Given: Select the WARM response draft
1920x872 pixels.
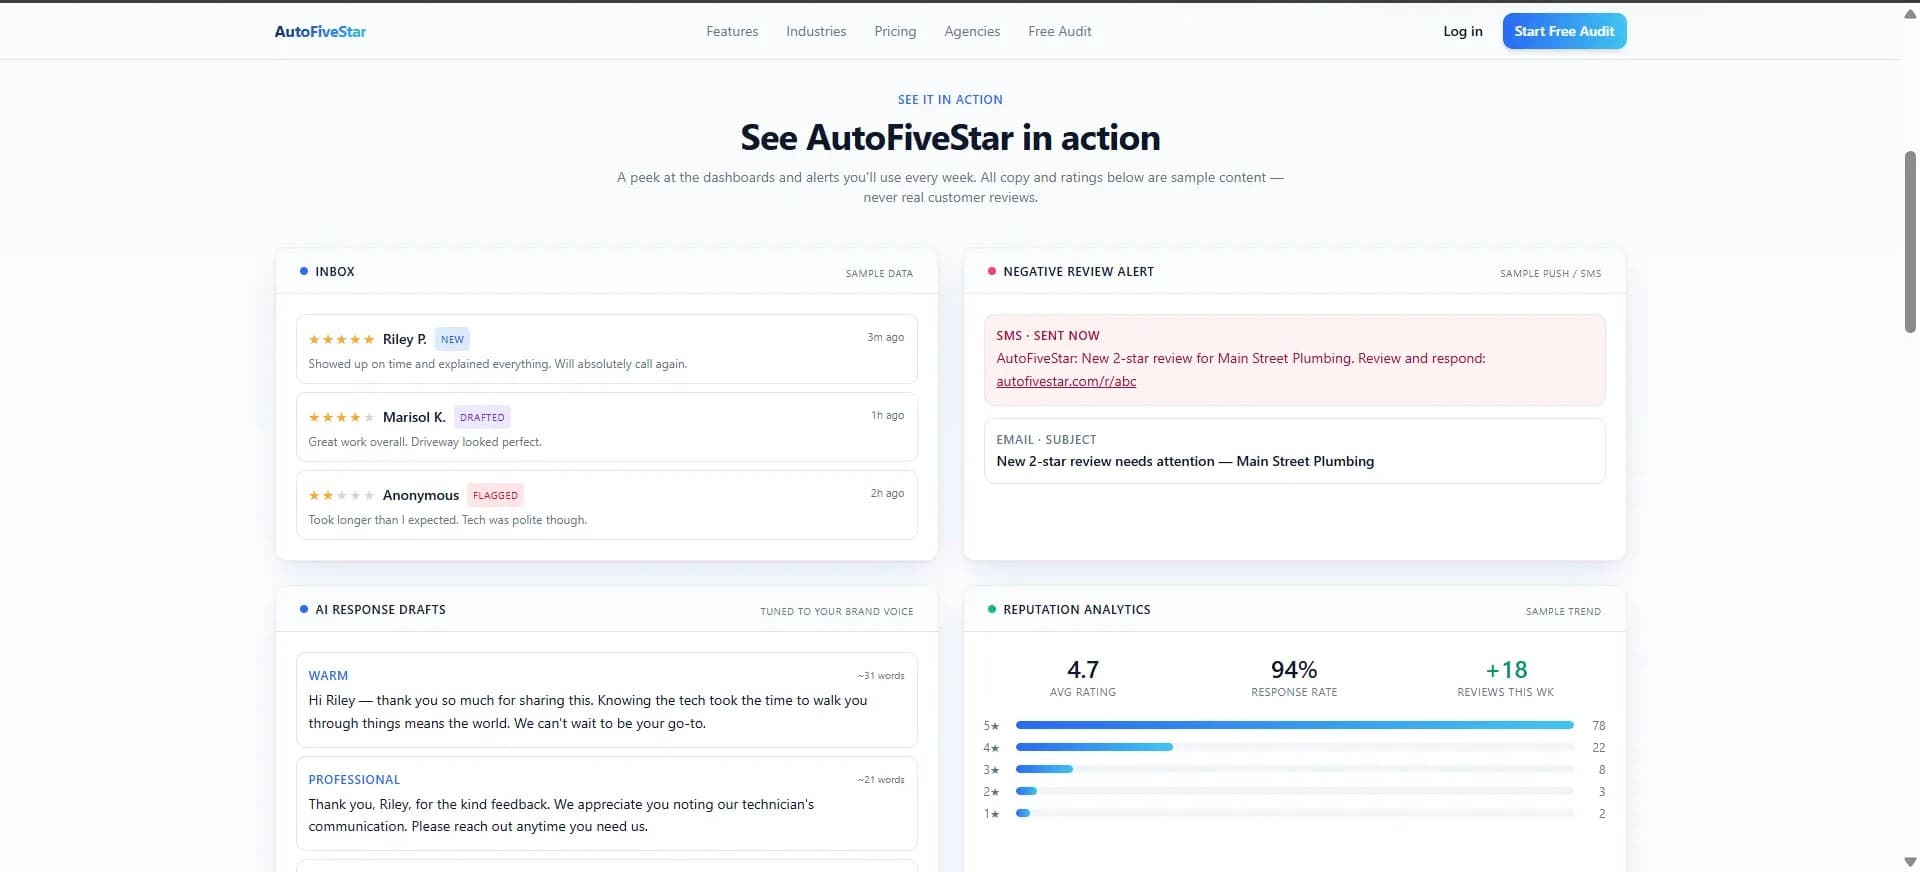Looking at the screenshot, I should click(607, 700).
